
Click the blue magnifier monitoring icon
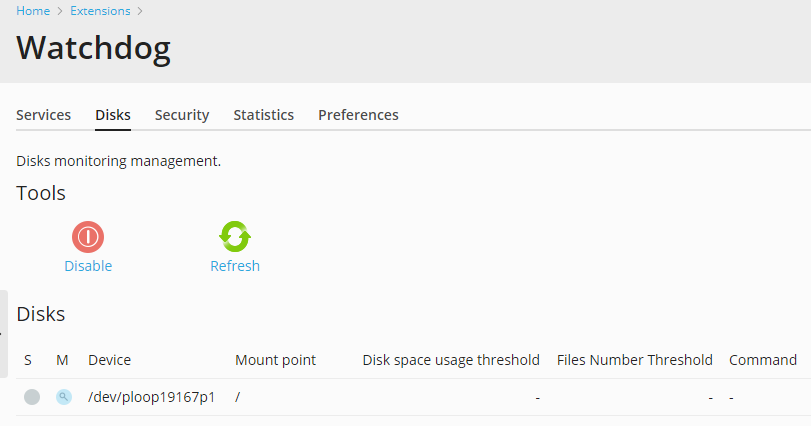pyautogui.click(x=64, y=397)
